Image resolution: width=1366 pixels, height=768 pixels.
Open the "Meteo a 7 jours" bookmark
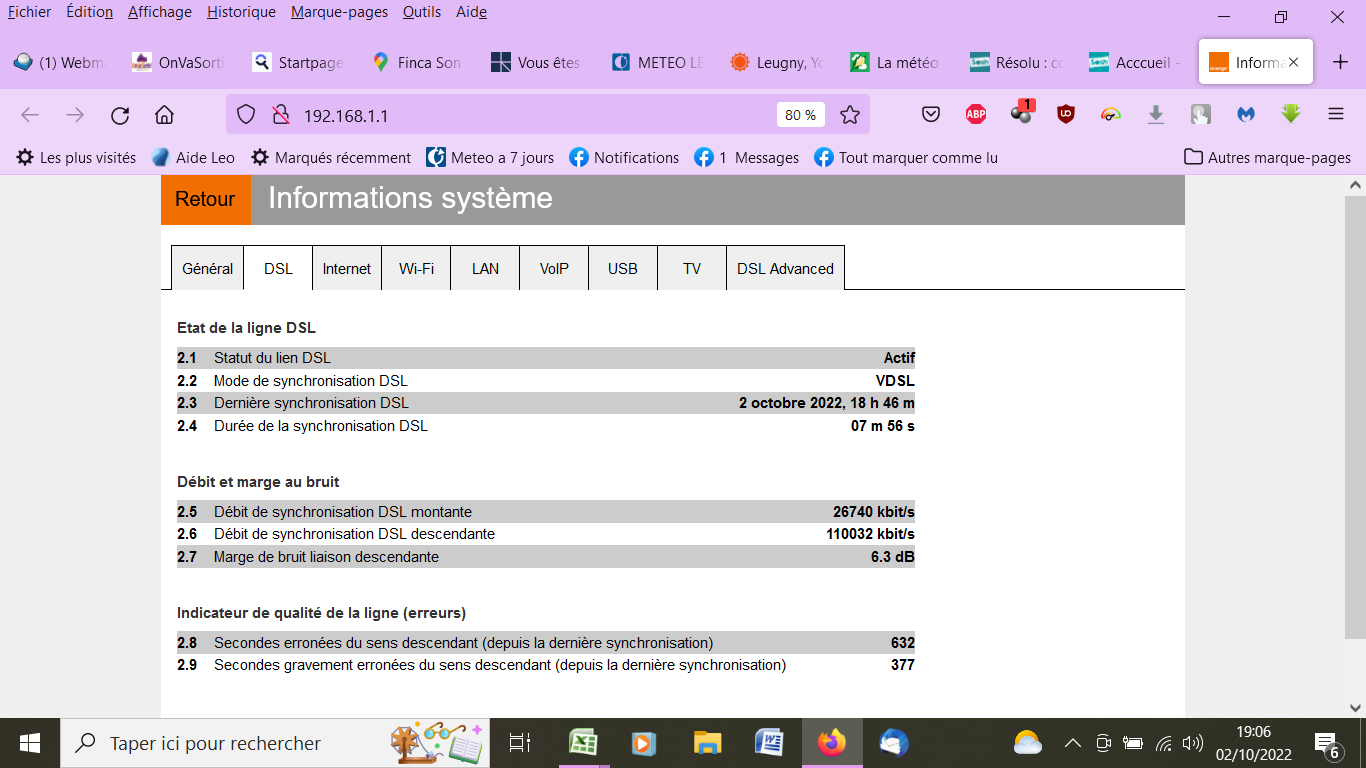(x=492, y=157)
